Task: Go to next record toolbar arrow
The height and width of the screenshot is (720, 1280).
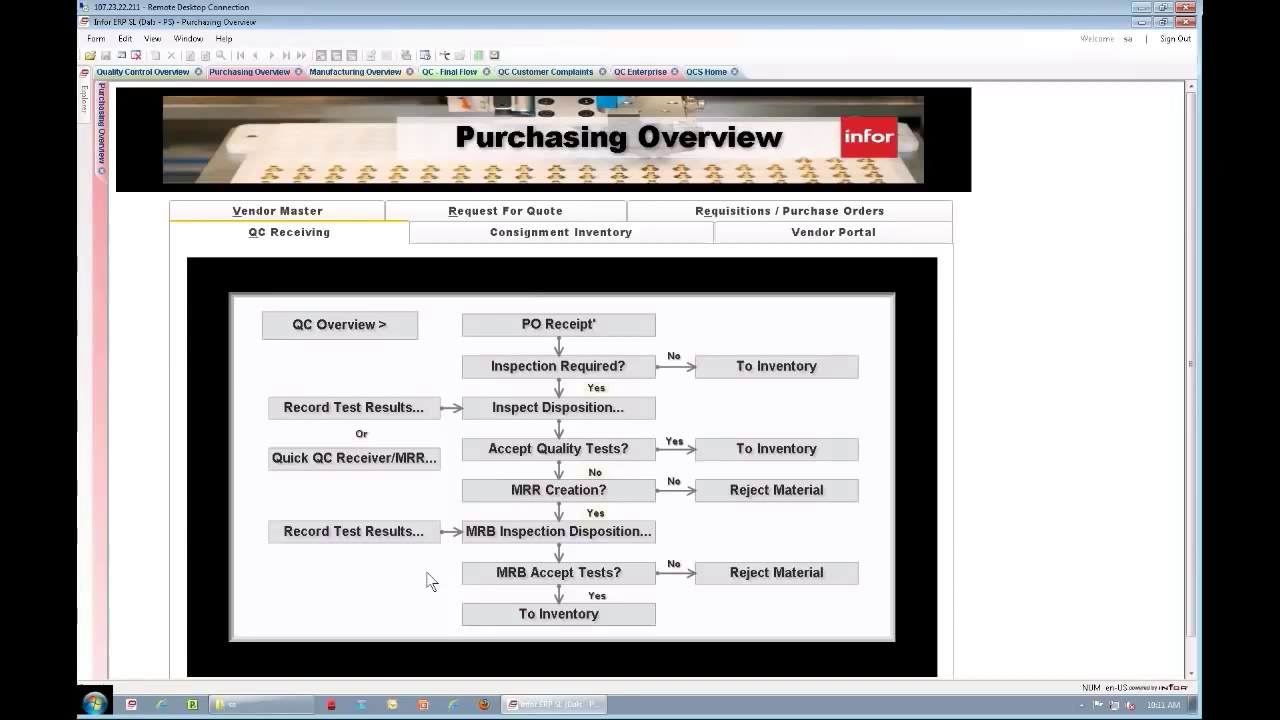Action: [272, 55]
